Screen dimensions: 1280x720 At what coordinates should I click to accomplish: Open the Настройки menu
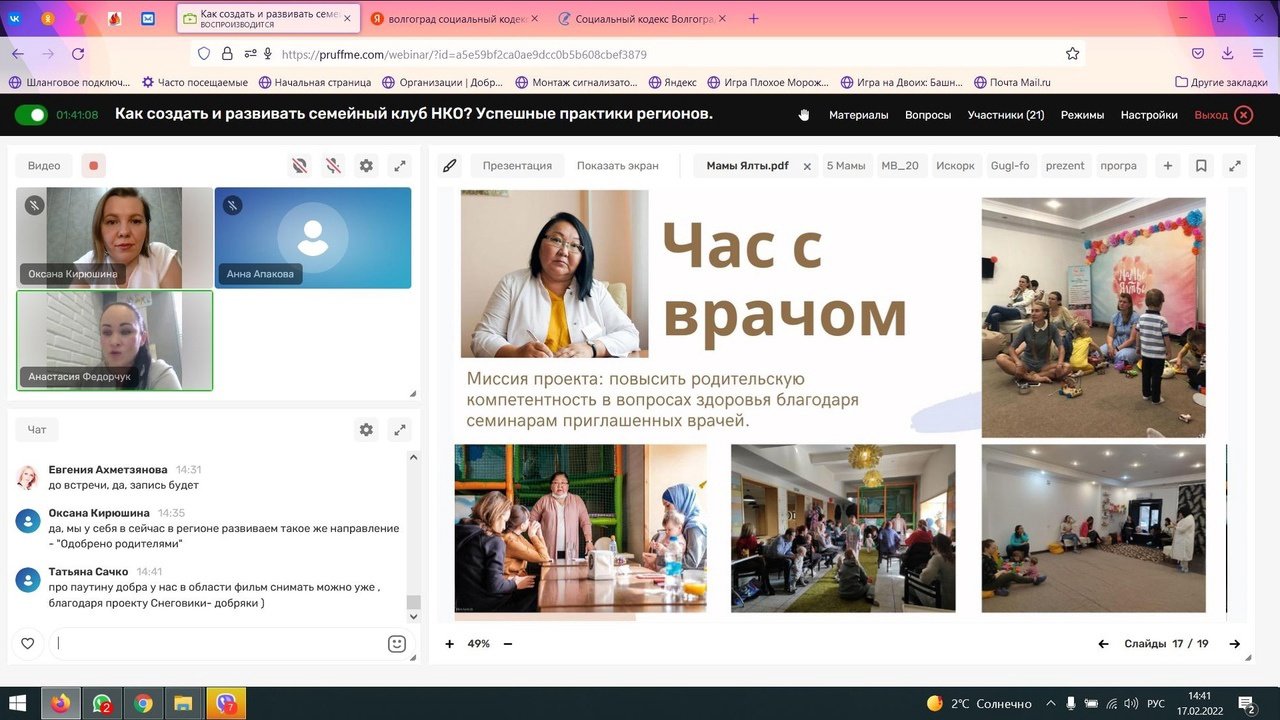tap(1149, 115)
